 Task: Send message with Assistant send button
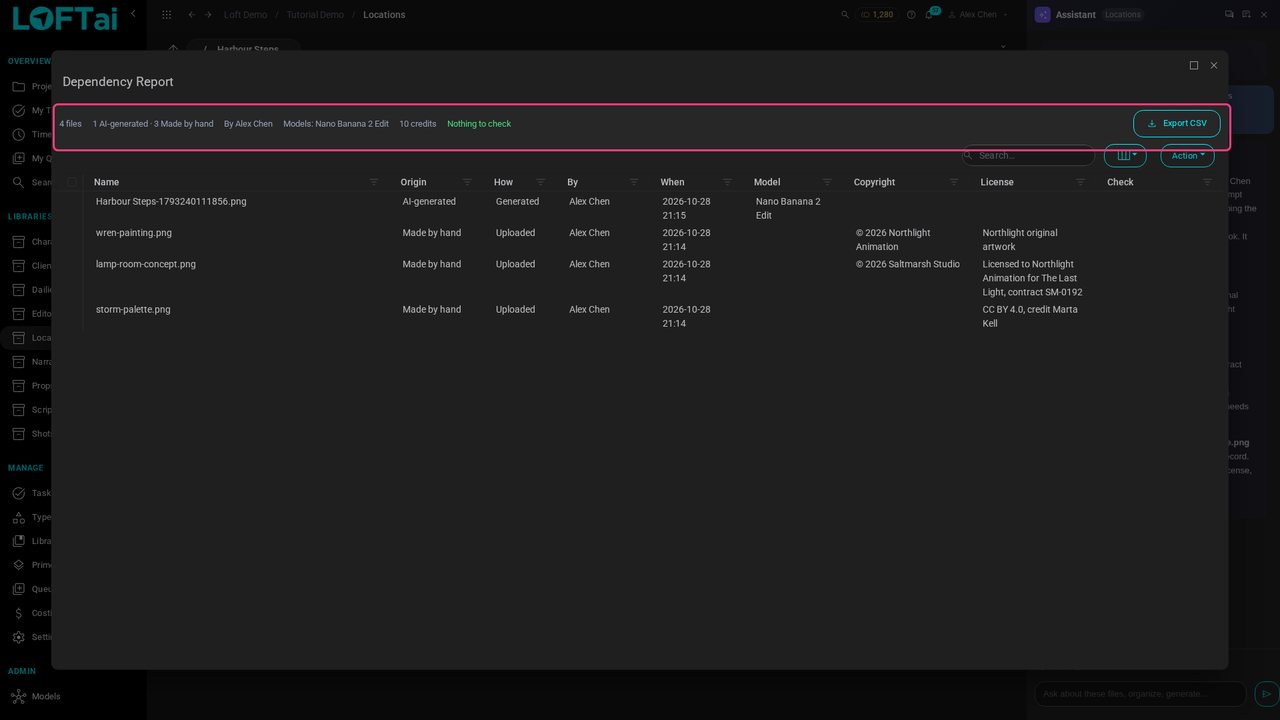click(1266, 694)
